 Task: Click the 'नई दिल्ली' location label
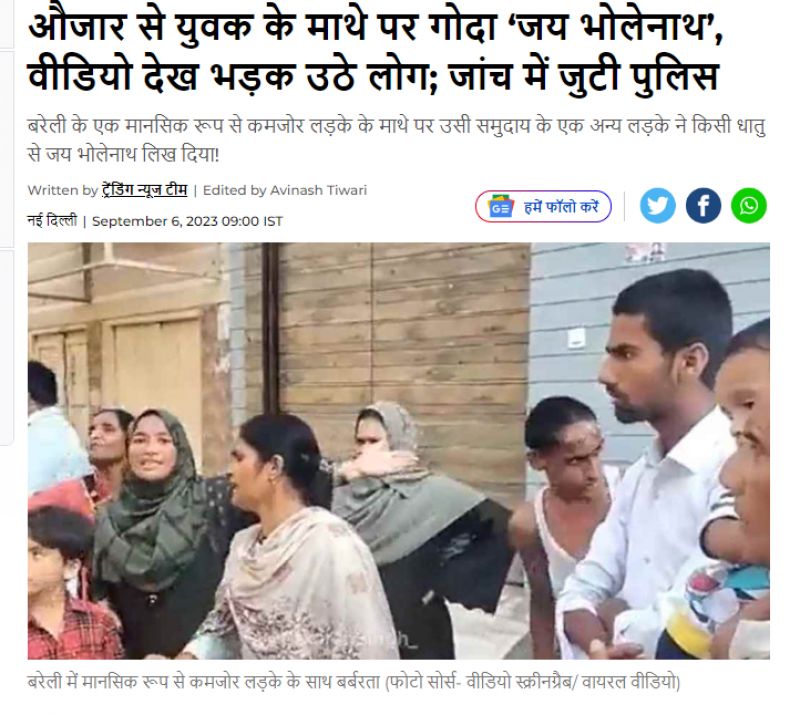(x=52, y=221)
